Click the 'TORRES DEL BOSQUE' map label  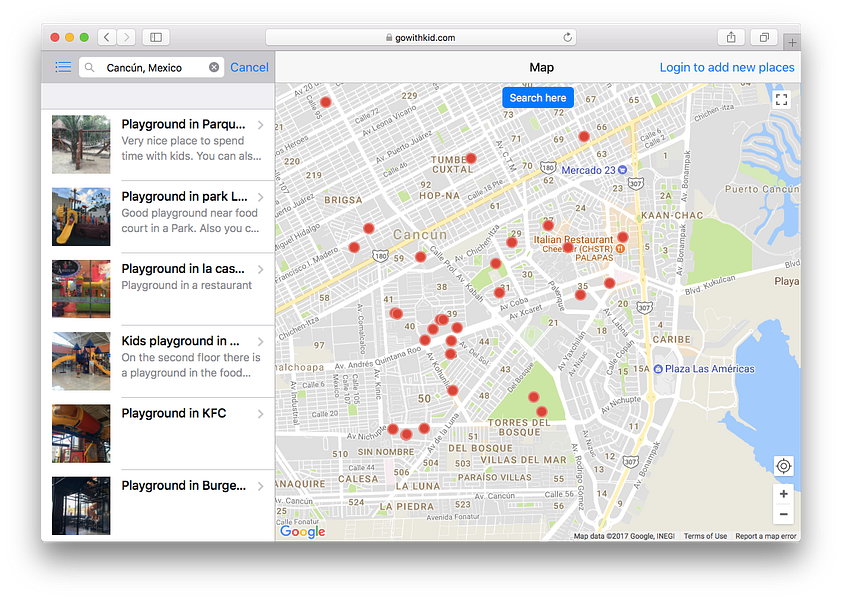coord(519,427)
